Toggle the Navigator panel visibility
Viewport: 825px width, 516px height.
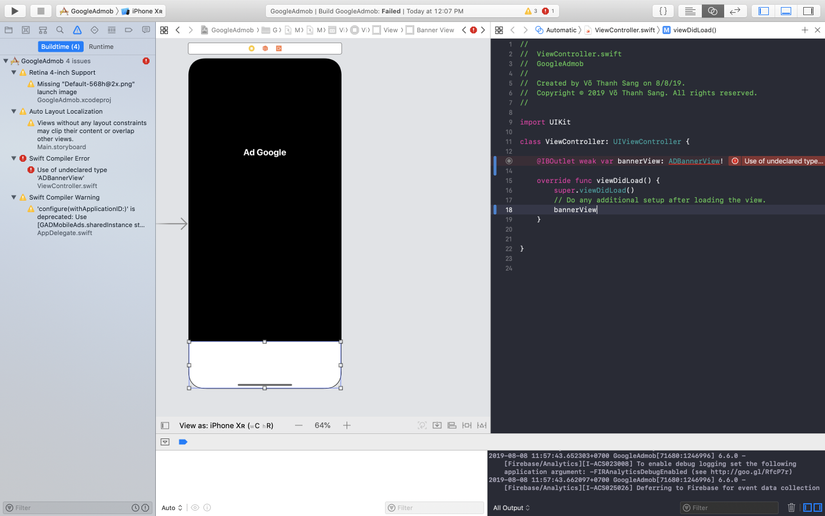point(763,11)
